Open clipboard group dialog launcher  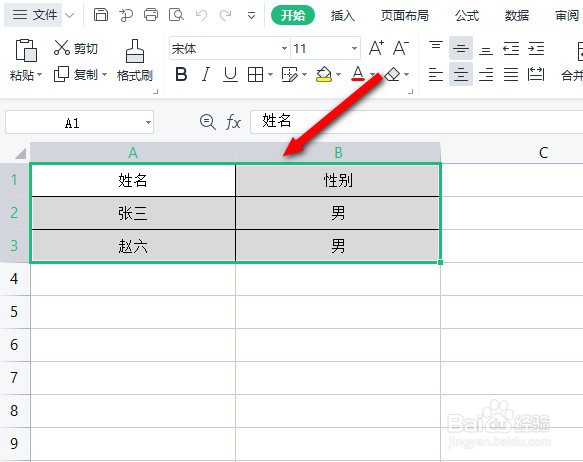click(156, 91)
